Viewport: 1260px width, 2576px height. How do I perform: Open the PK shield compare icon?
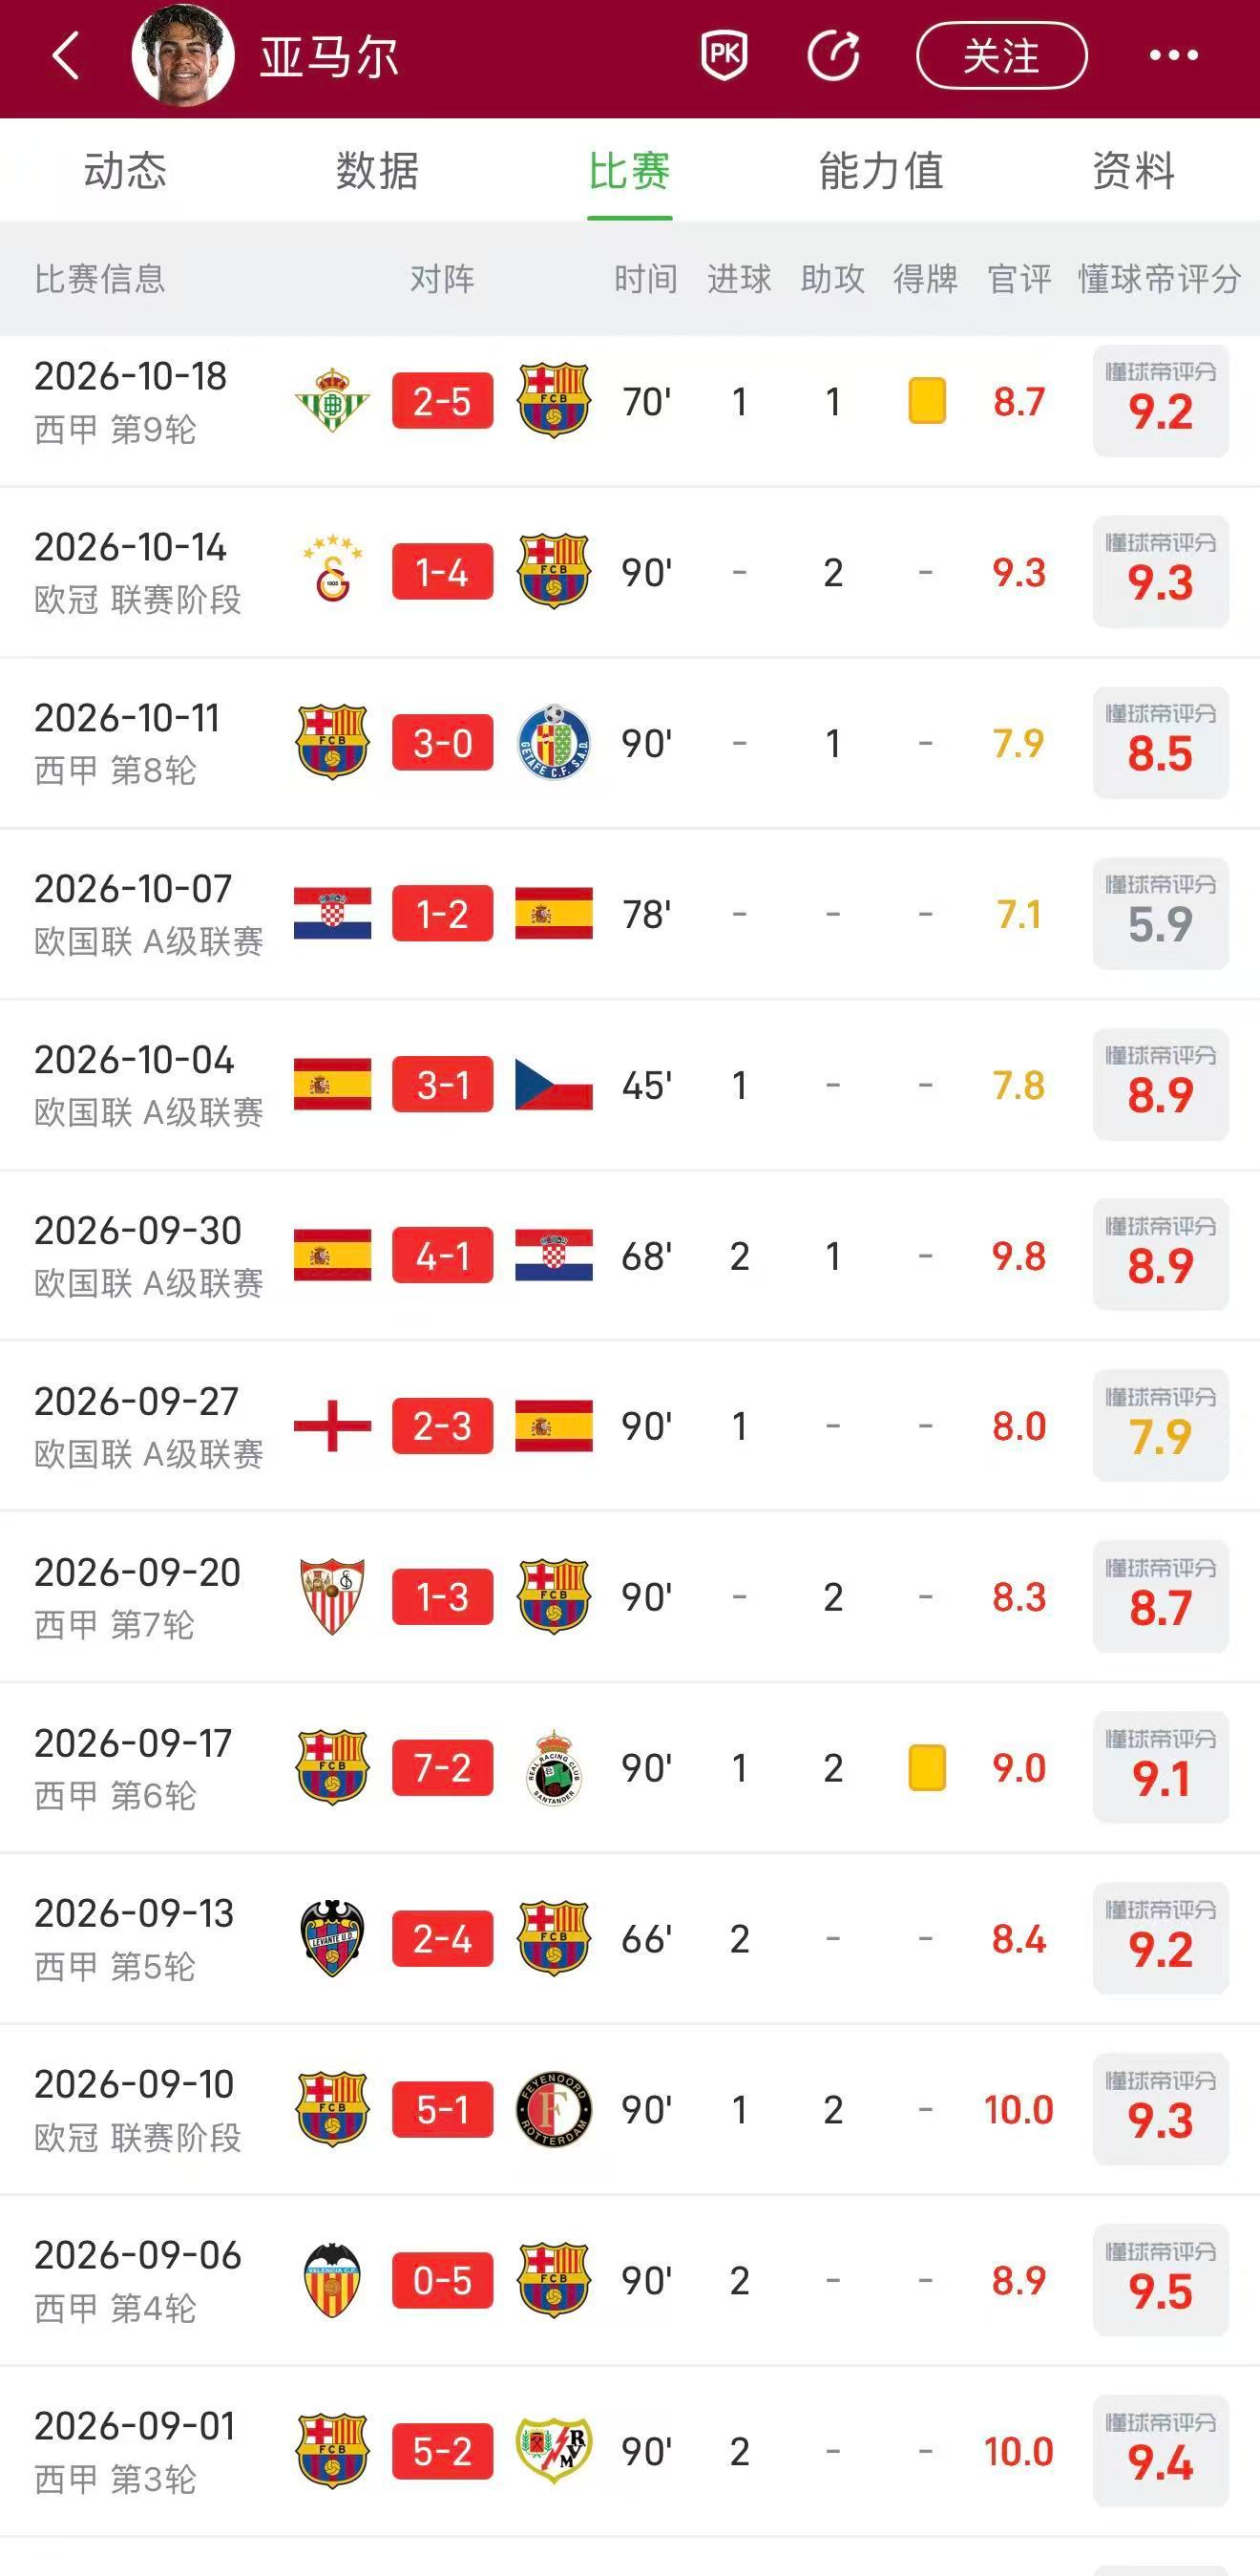coord(725,55)
